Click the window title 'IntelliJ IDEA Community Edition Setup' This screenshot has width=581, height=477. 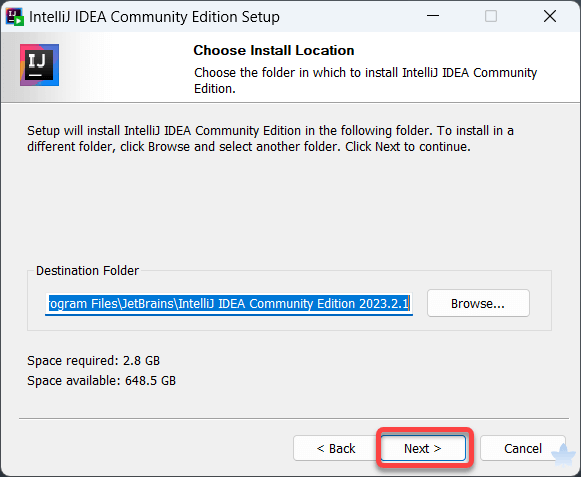click(x=154, y=17)
